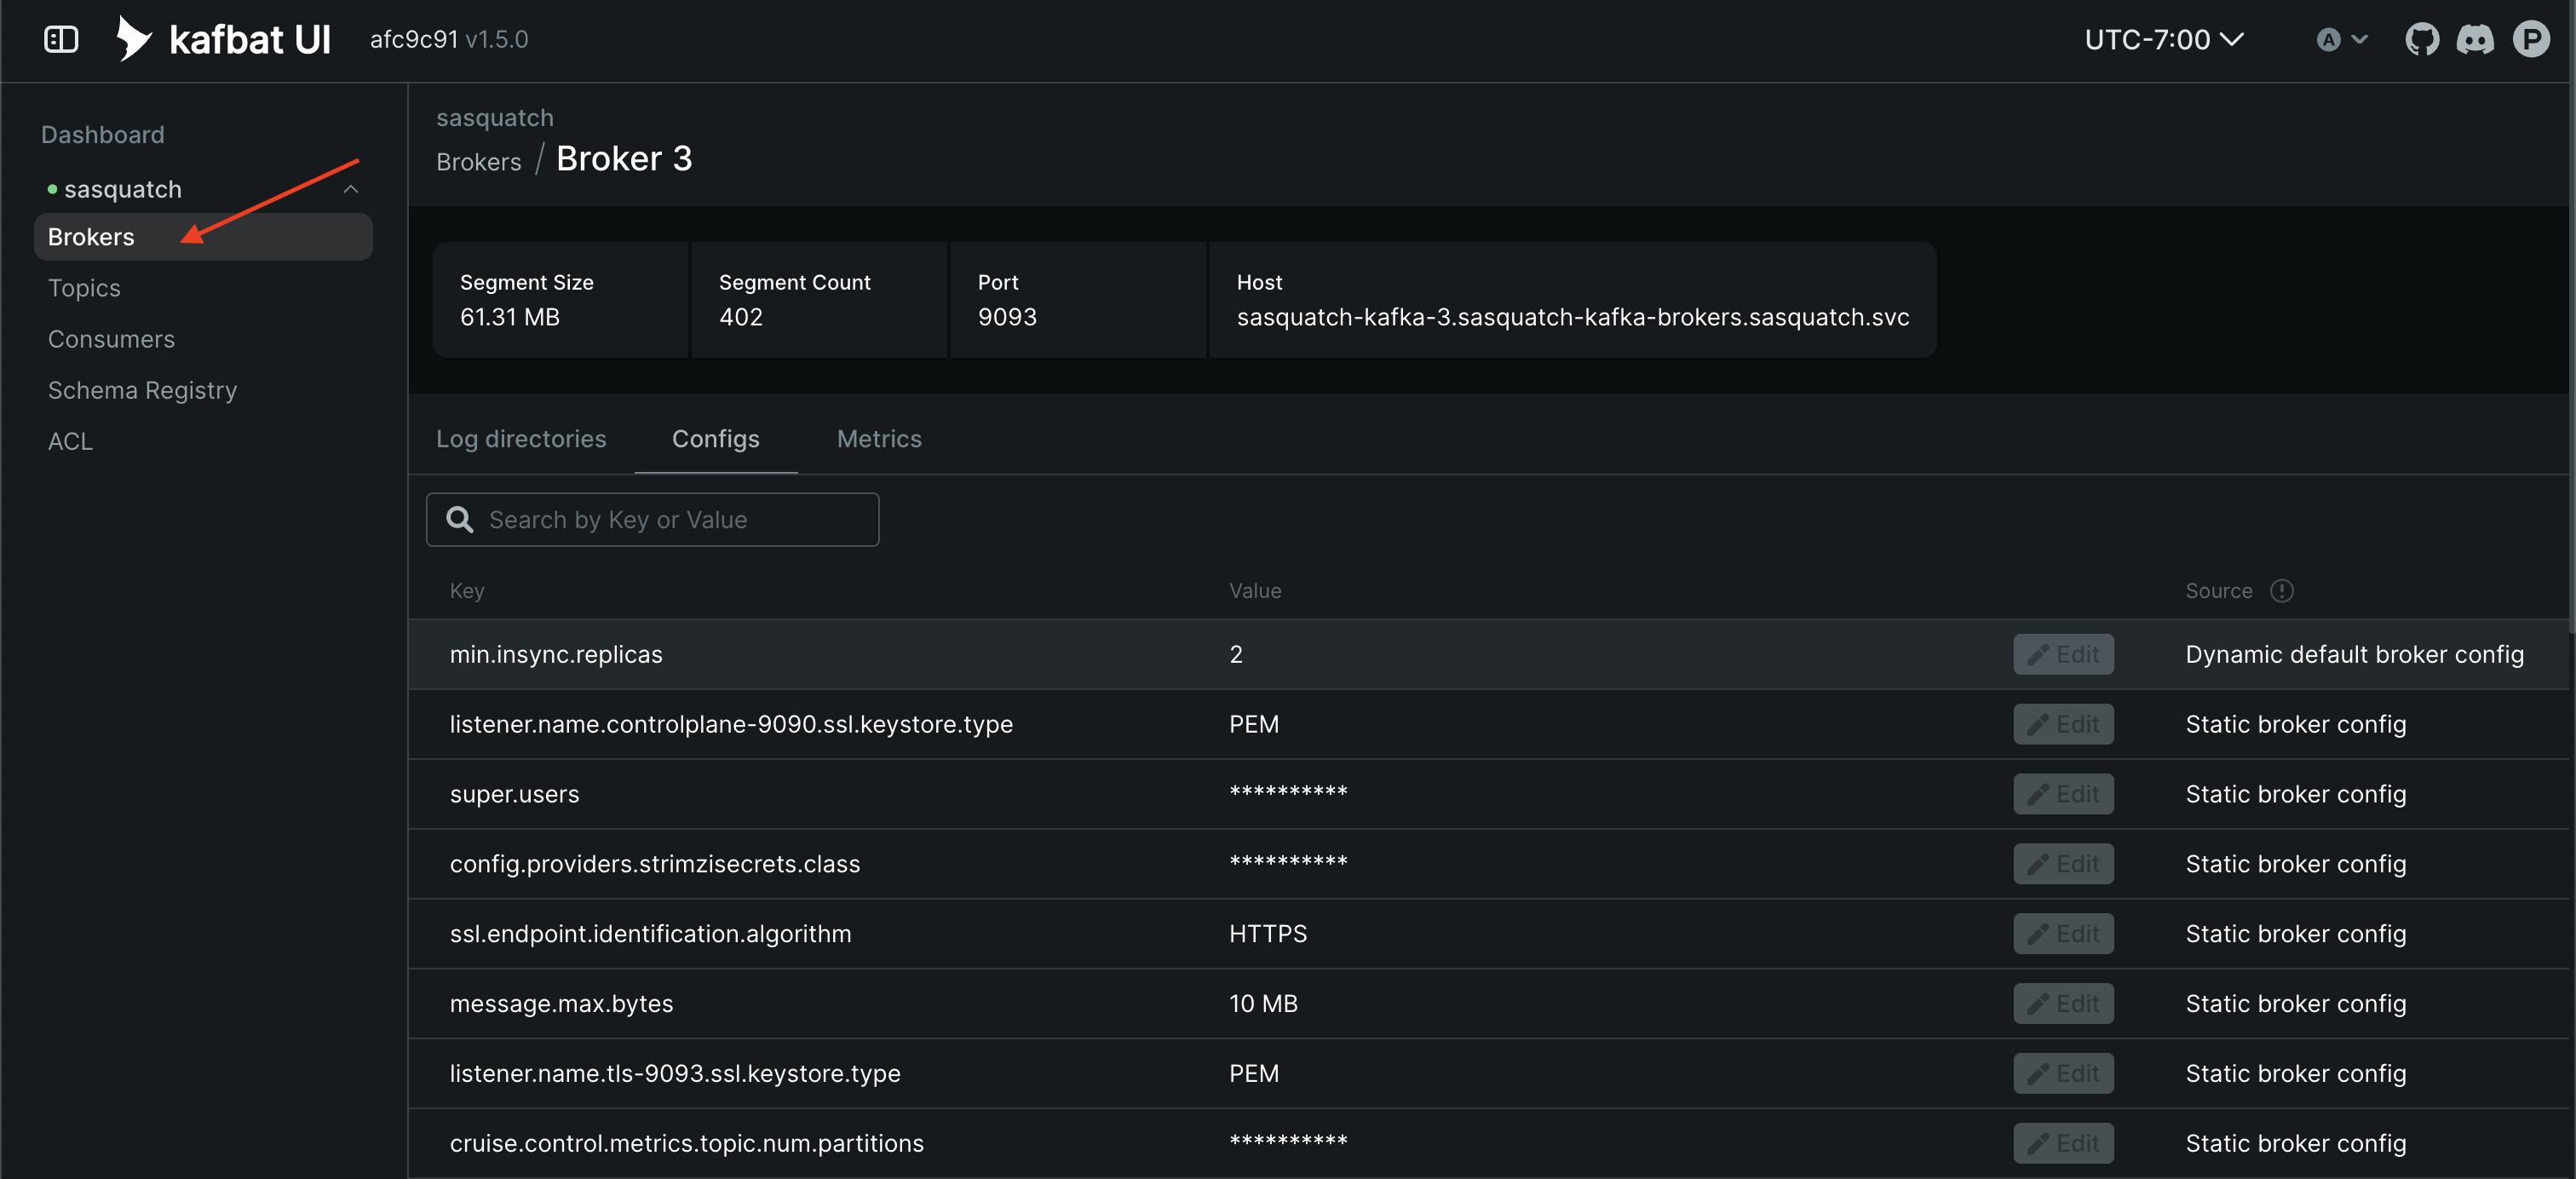Switch to Log directories tab
The width and height of the screenshot is (2576, 1179).
pyautogui.click(x=521, y=438)
